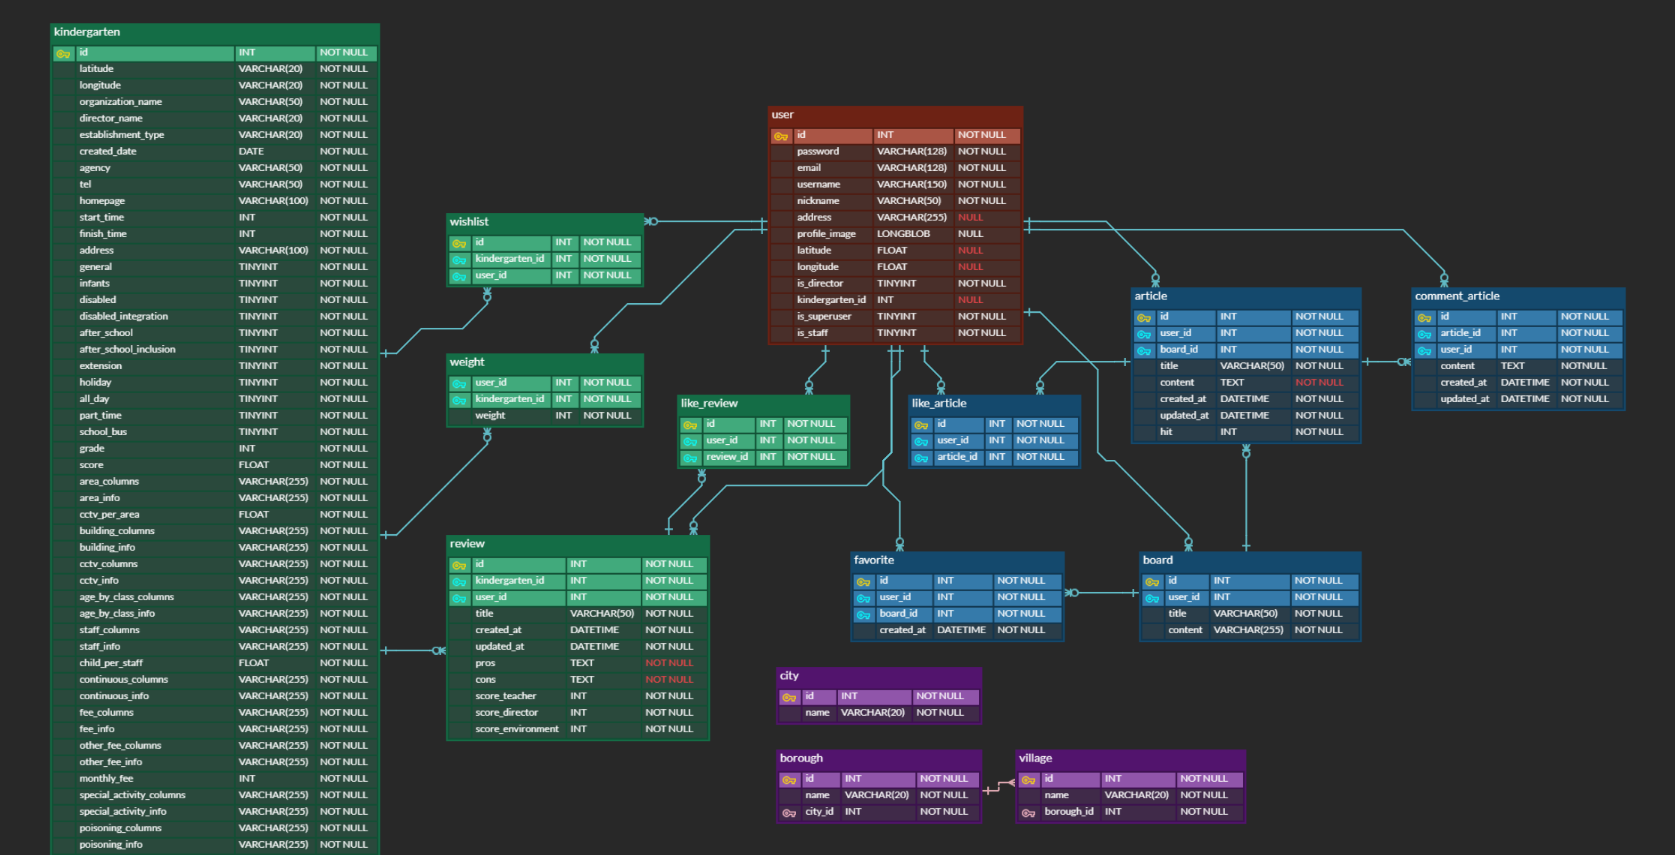Click the city id primary key icon
Screen dimensions: 1675x855
coord(789,697)
